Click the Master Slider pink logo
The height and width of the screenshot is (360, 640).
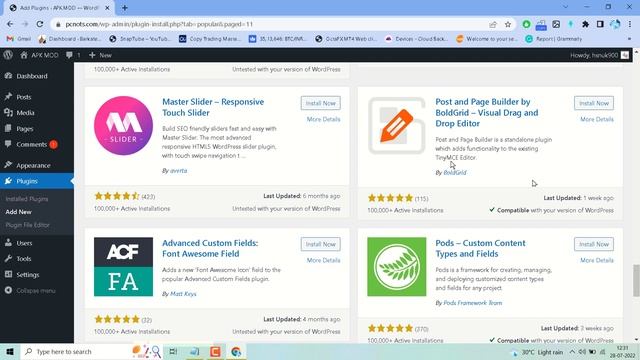tap(123, 126)
